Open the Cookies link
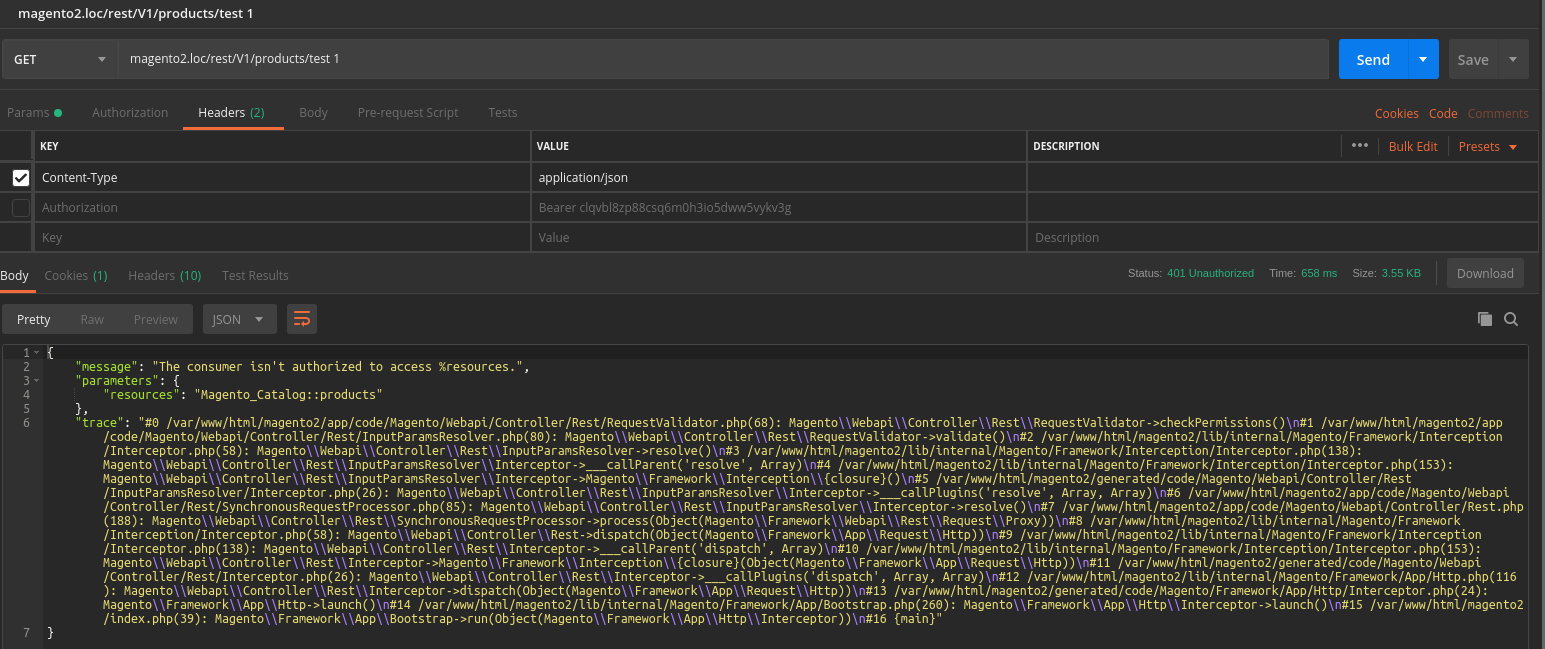1545x649 pixels. click(x=1396, y=113)
